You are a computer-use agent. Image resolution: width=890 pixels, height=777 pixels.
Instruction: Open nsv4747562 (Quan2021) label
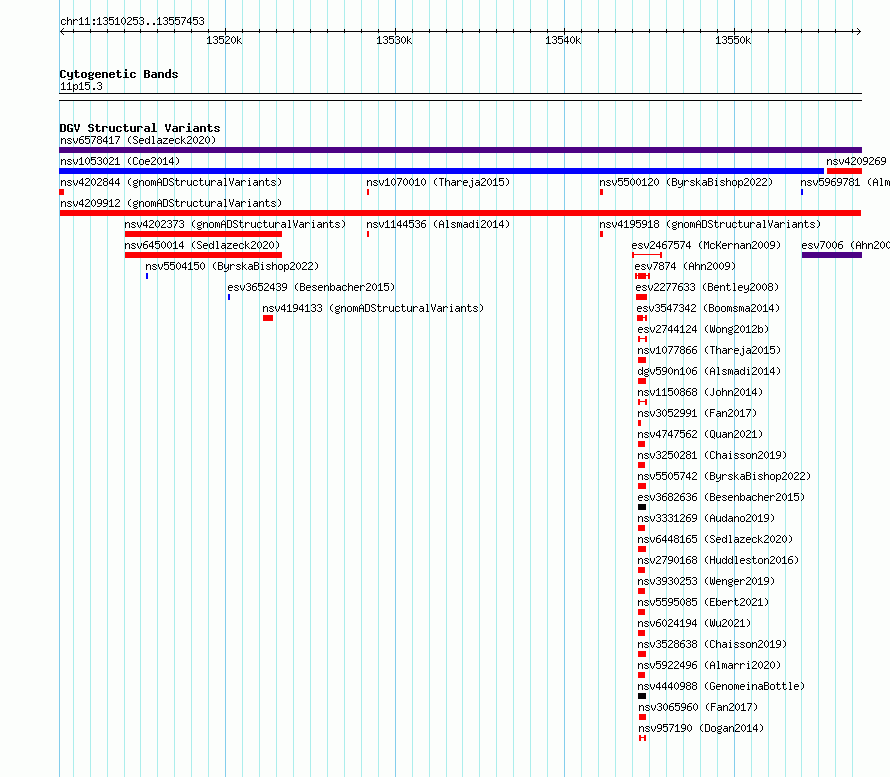coord(700,434)
